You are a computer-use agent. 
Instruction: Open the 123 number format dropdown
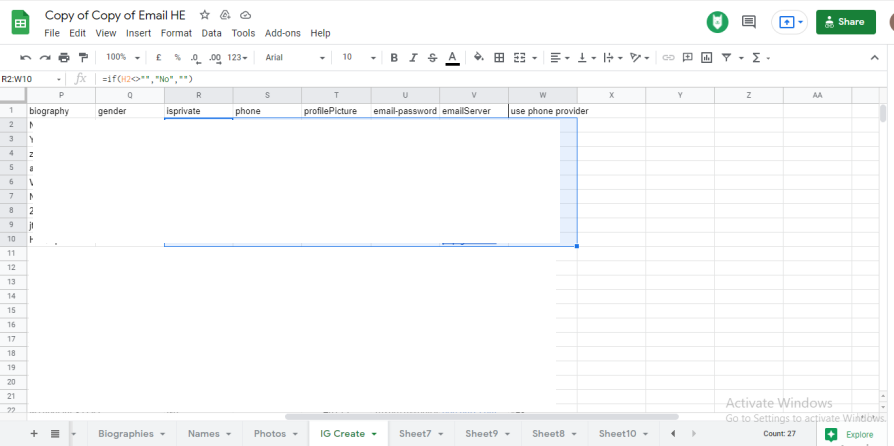point(237,58)
